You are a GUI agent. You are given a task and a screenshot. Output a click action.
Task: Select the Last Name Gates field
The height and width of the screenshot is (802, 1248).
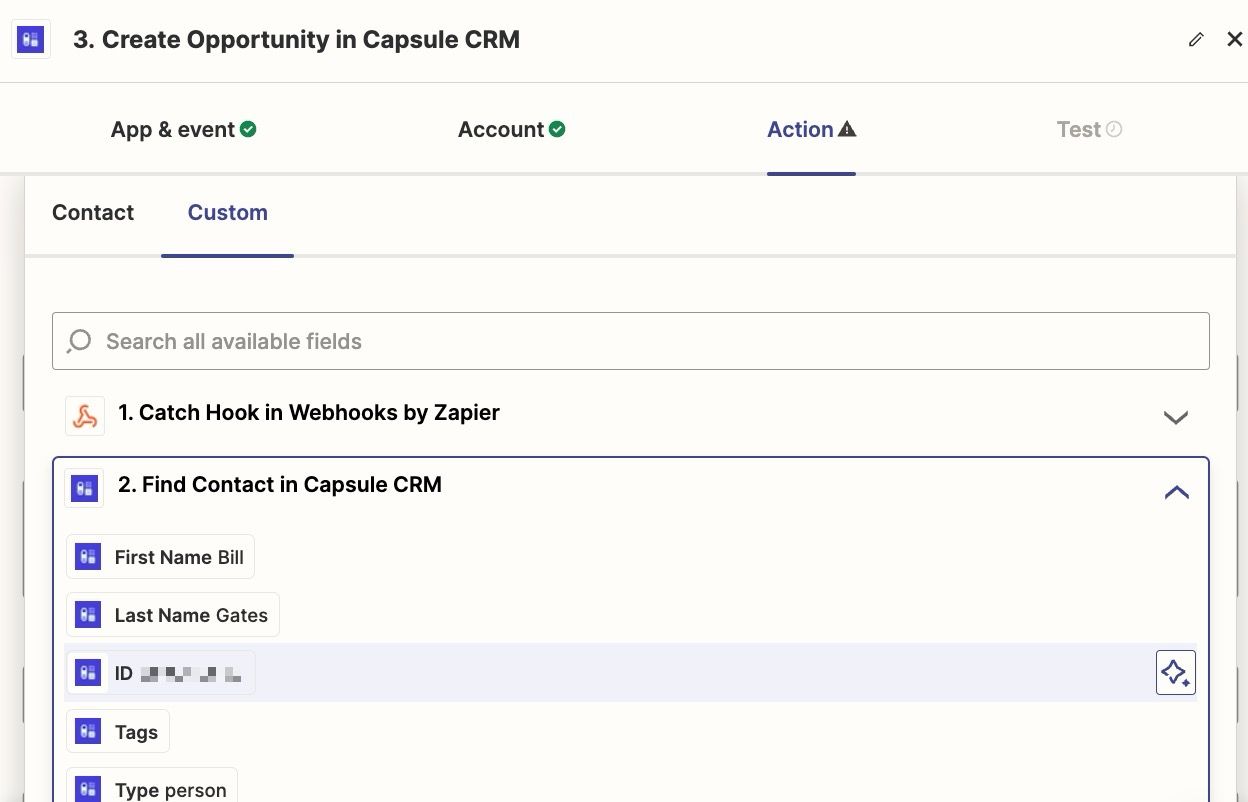pyautogui.click(x=173, y=615)
